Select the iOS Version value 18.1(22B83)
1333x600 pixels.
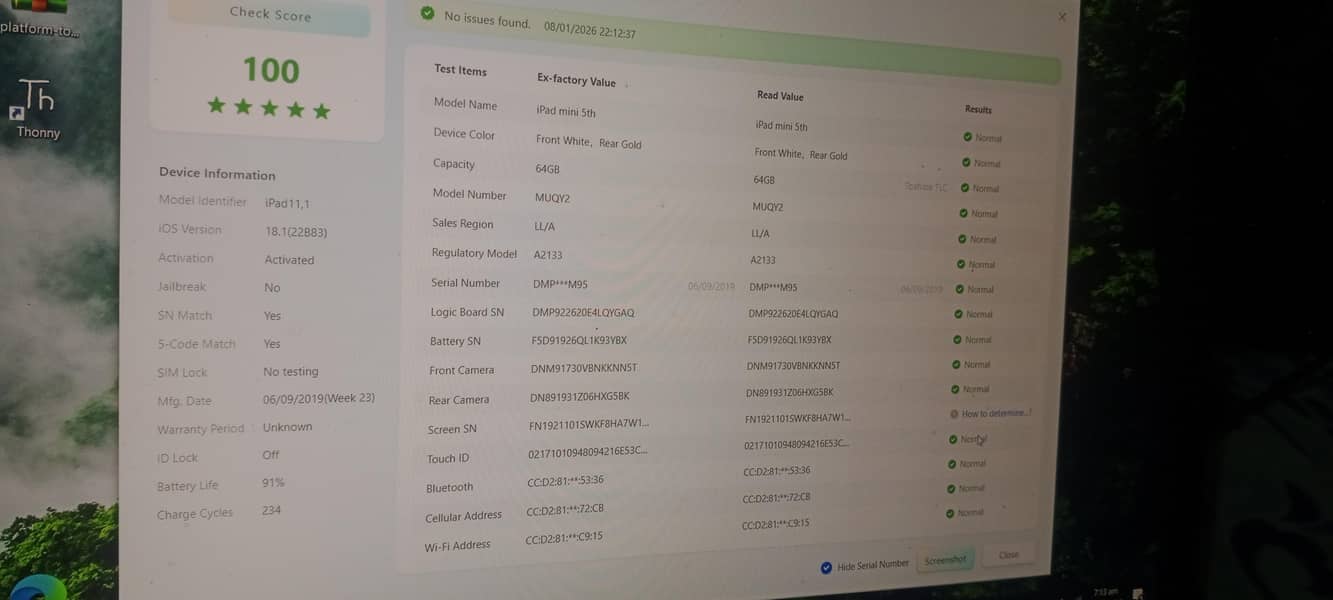tap(295, 231)
